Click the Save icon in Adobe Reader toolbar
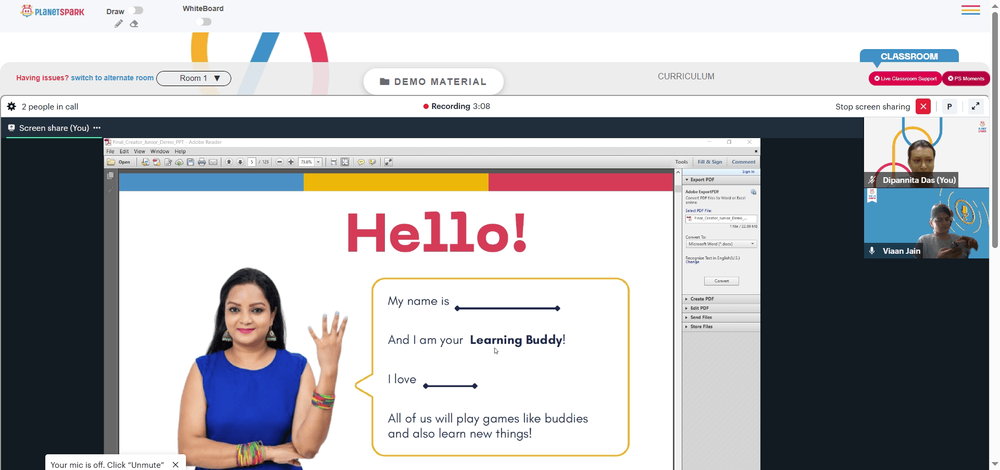 click(190, 162)
